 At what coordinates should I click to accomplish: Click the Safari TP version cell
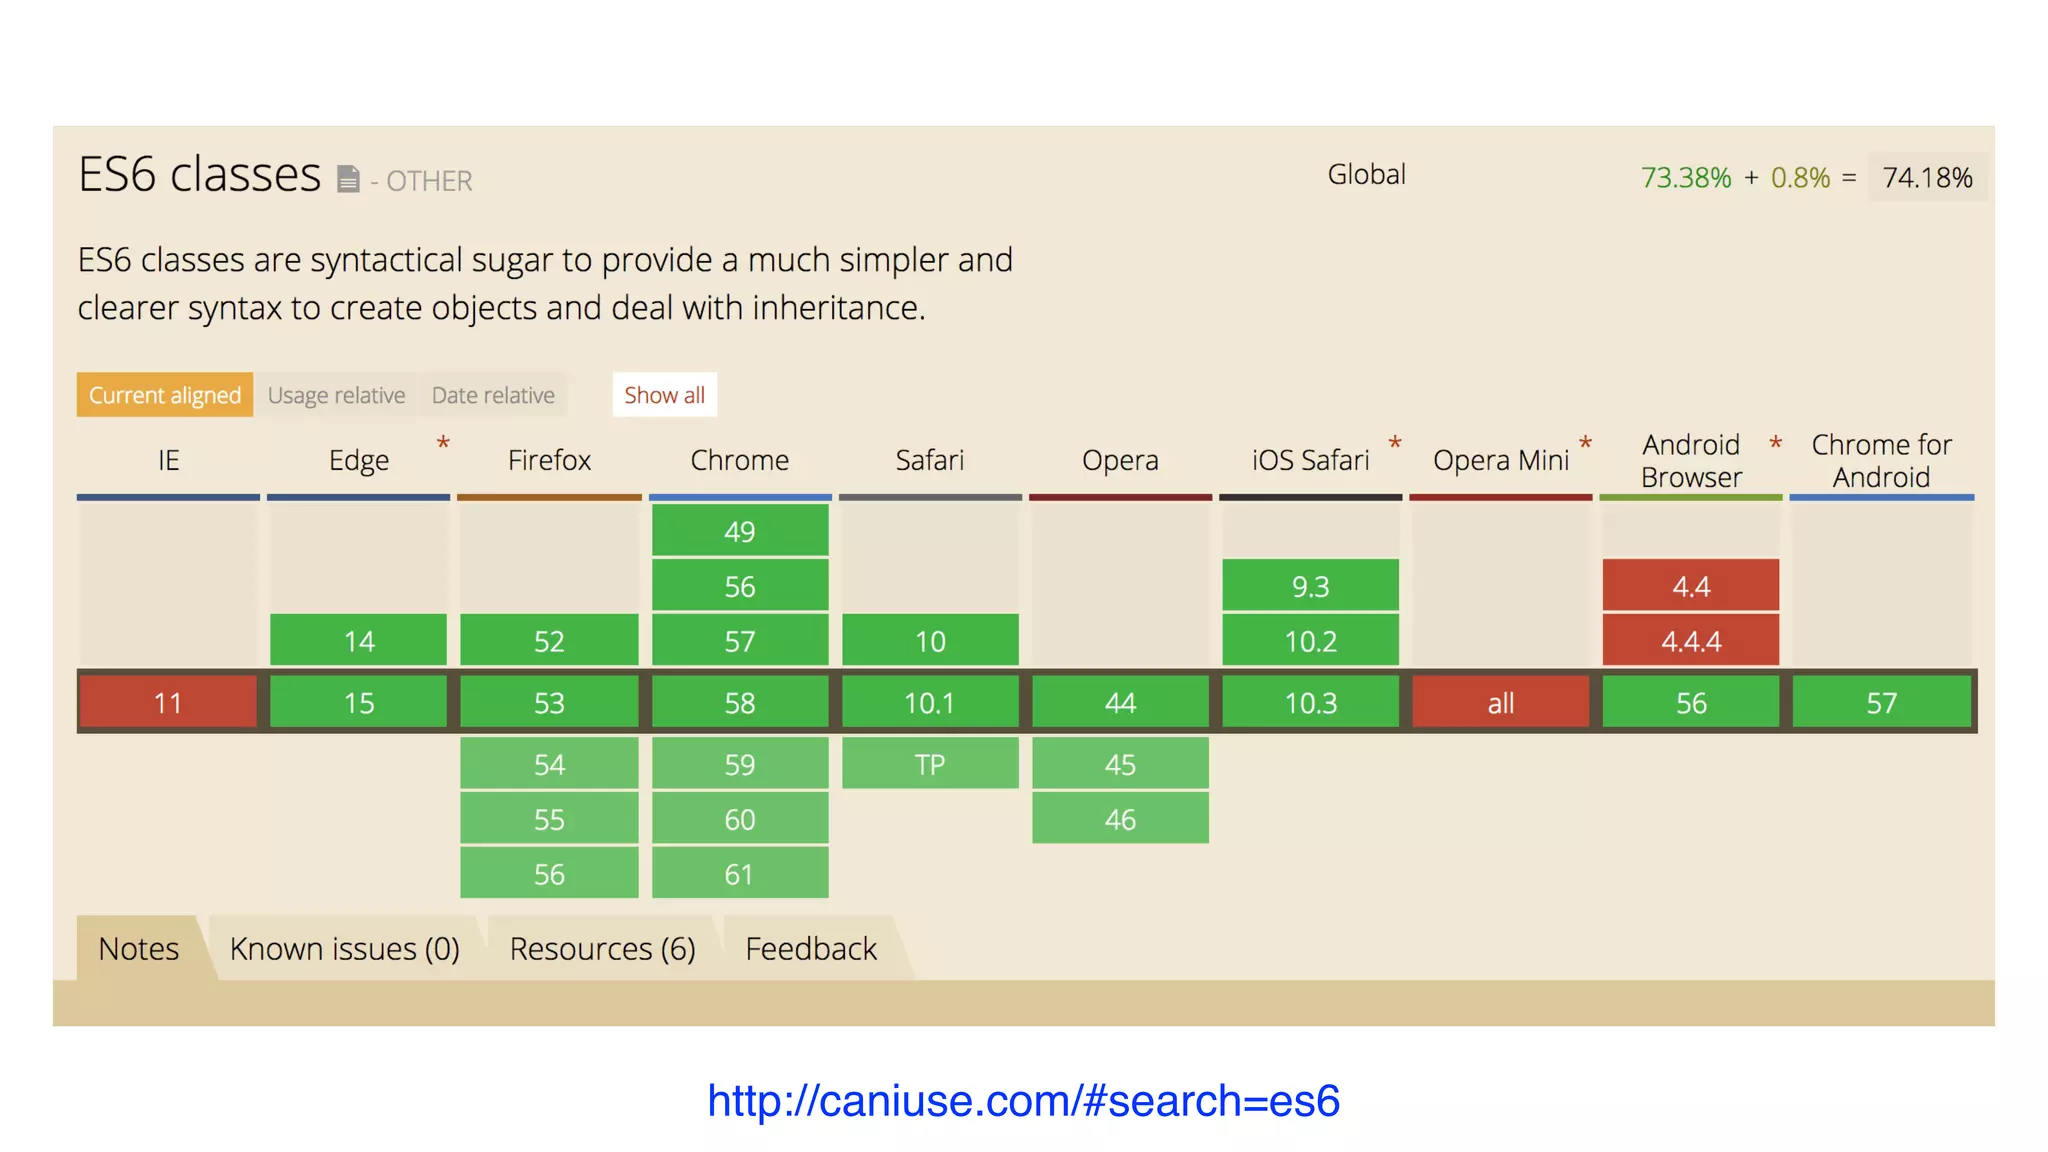(x=930, y=764)
